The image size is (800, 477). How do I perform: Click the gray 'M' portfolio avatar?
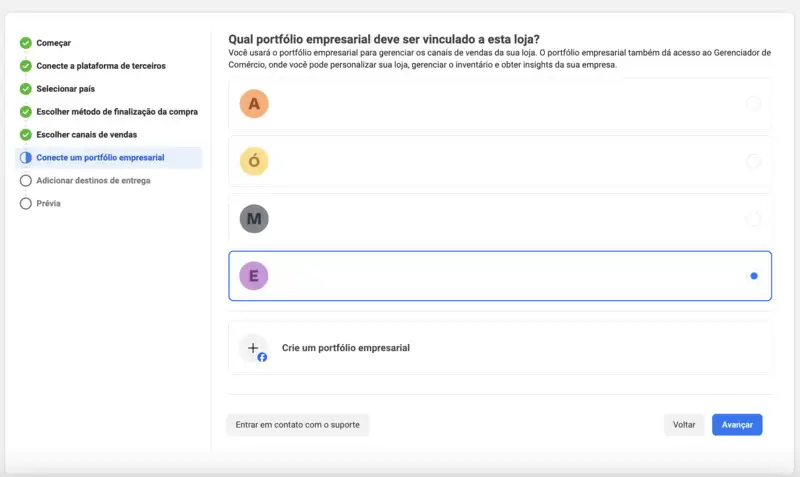[x=254, y=218]
